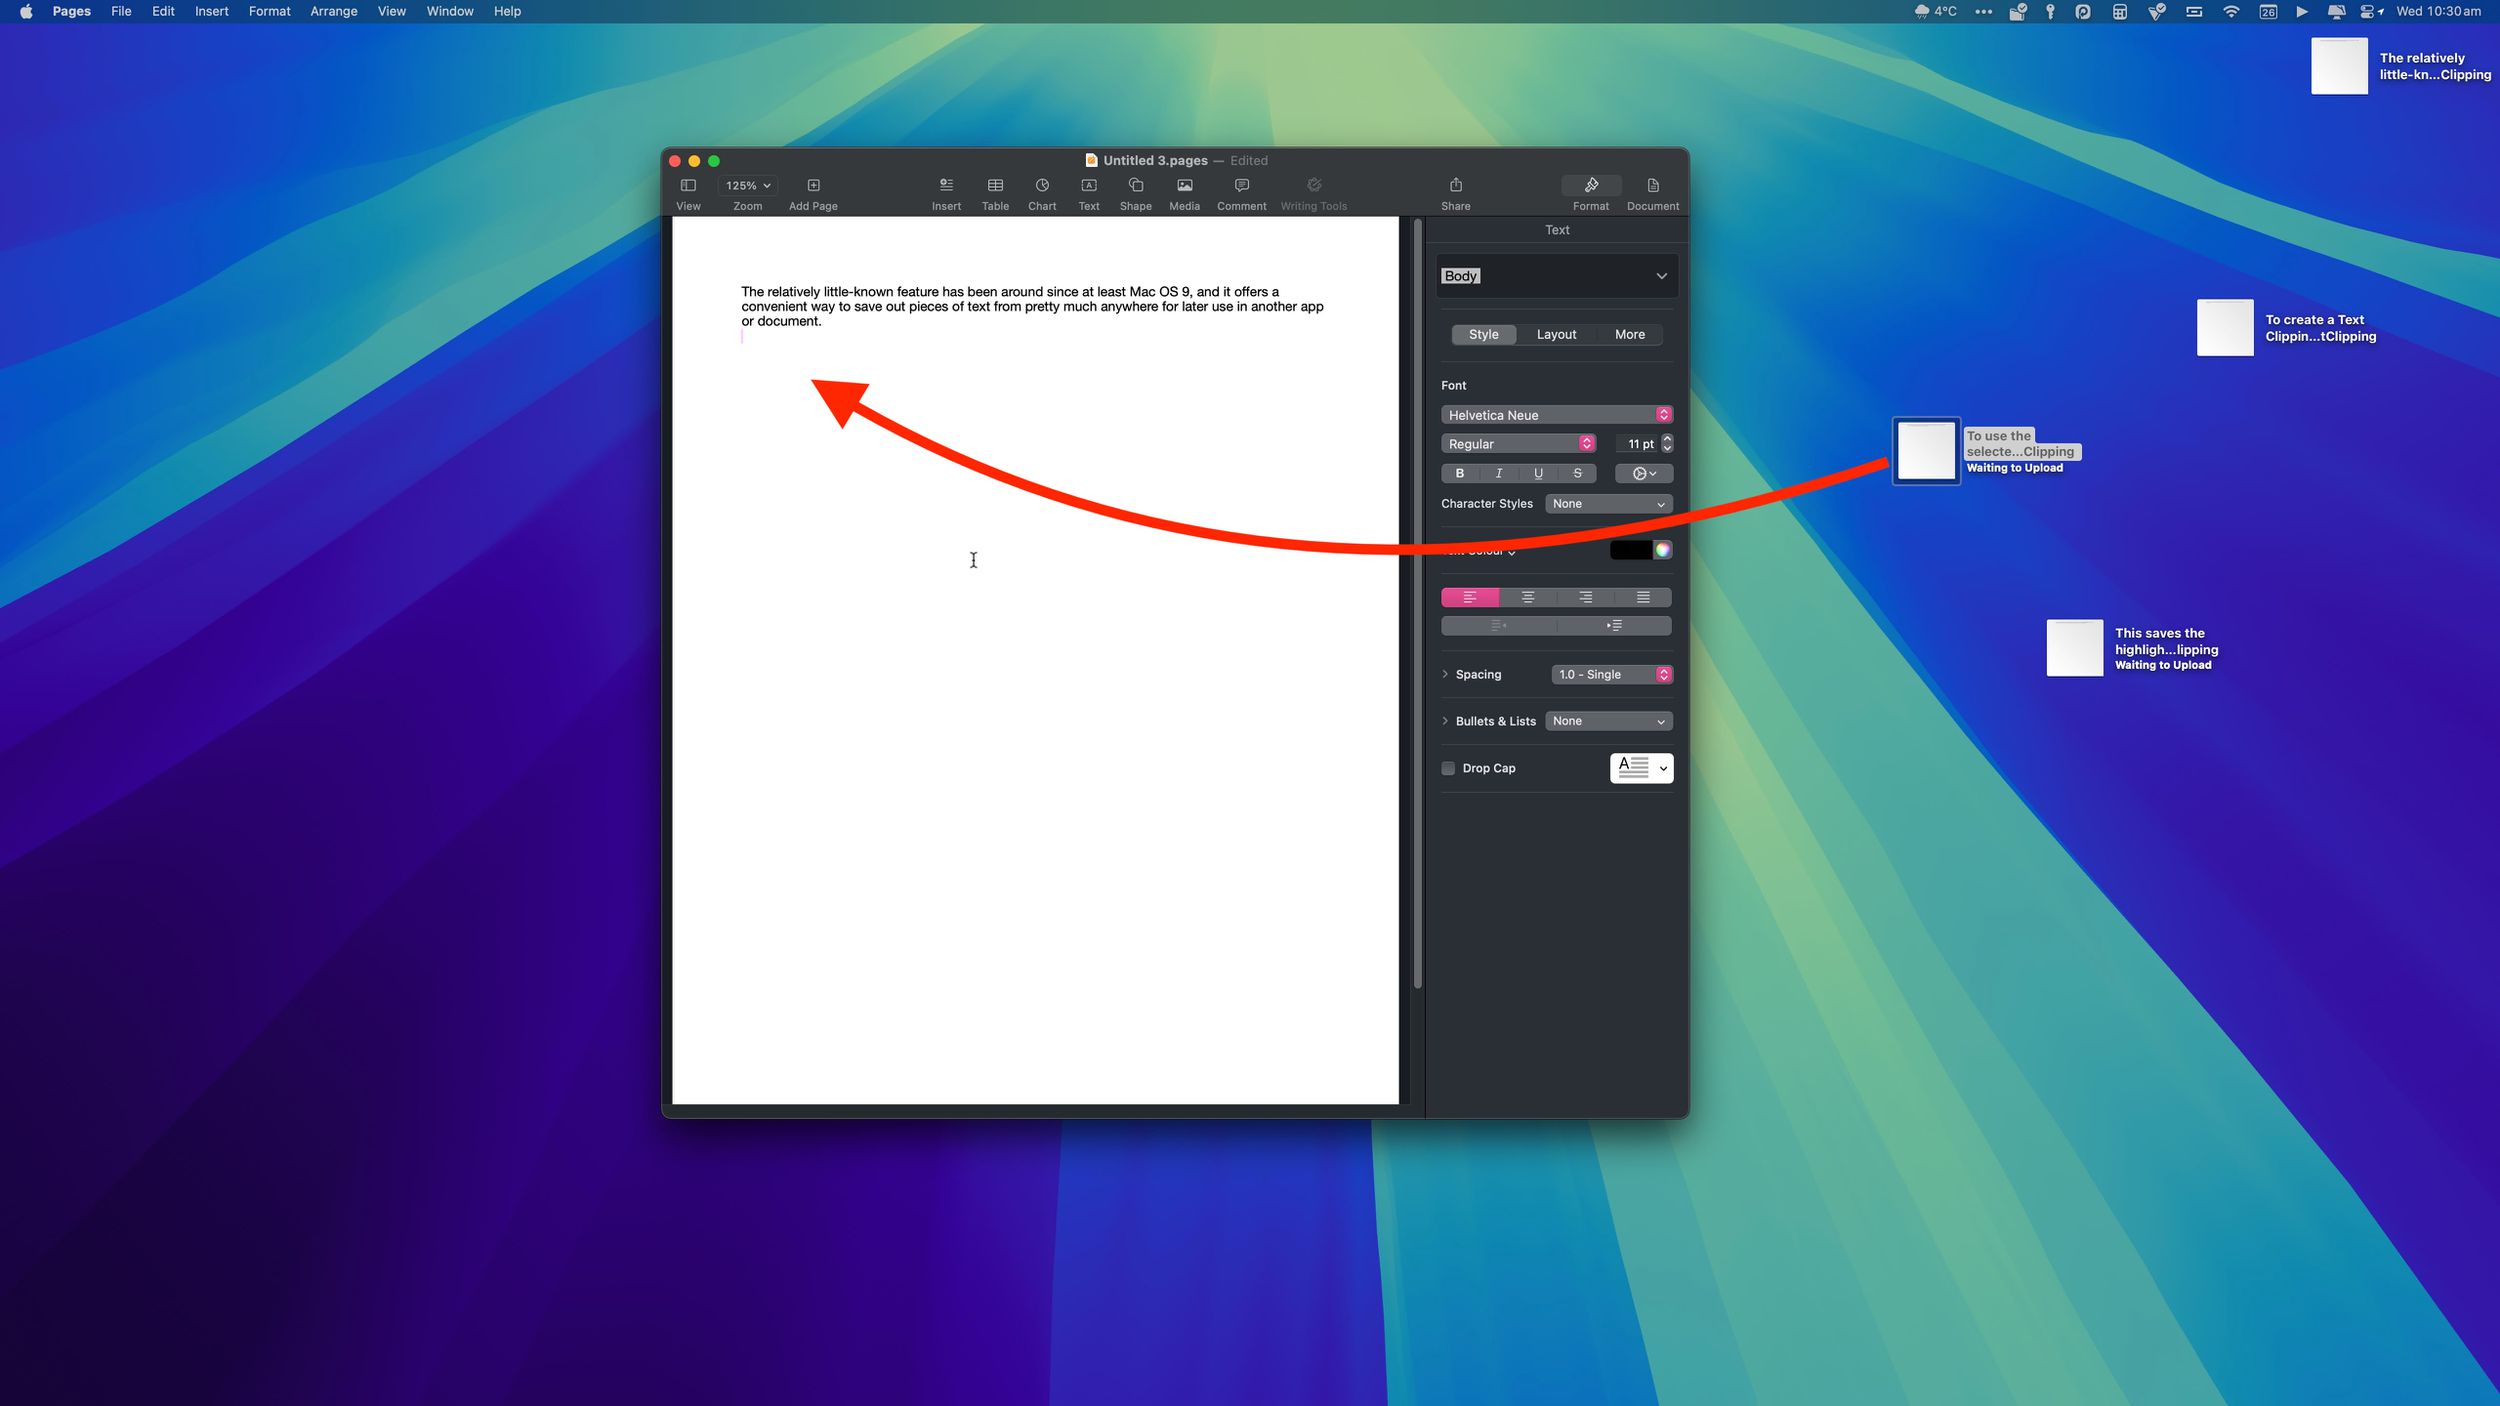Switch to the Layout tab
The height and width of the screenshot is (1406, 2500).
tap(1556, 334)
